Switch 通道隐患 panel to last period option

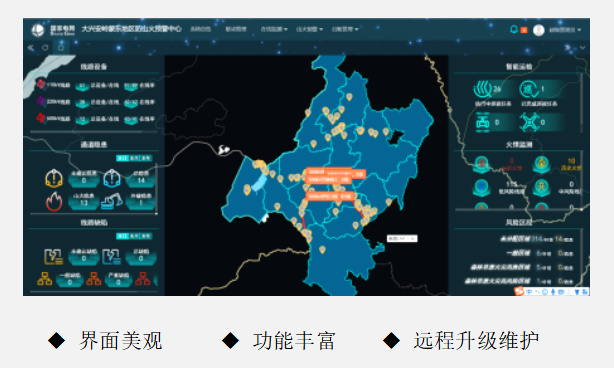click(x=146, y=158)
